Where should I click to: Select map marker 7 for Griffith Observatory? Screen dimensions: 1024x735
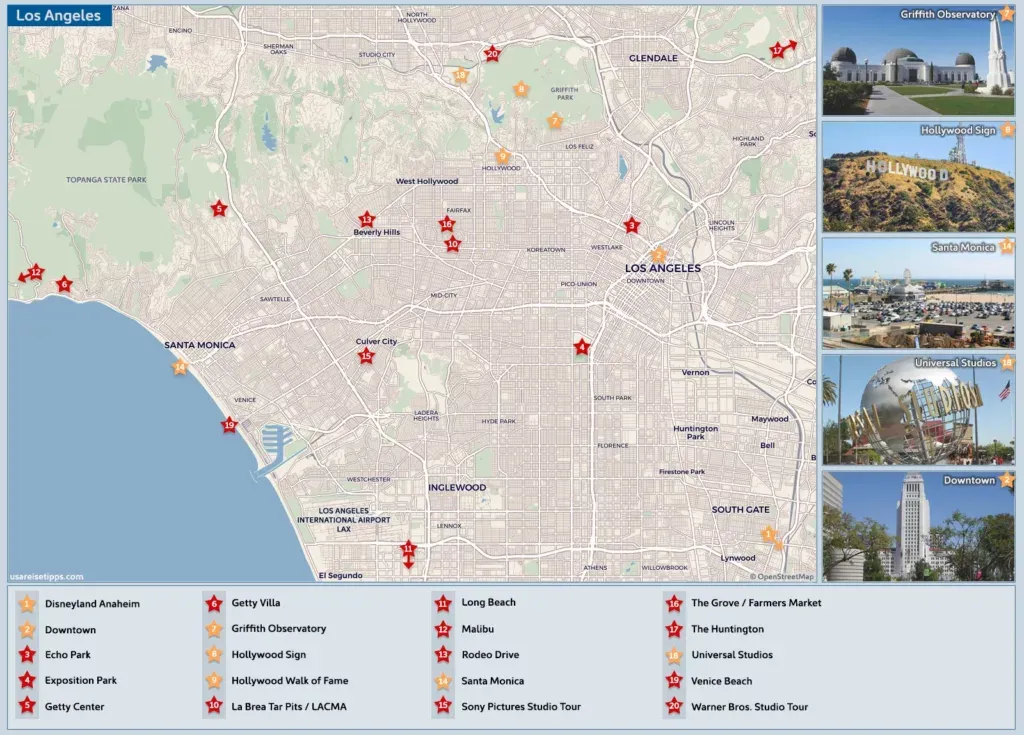[553, 120]
